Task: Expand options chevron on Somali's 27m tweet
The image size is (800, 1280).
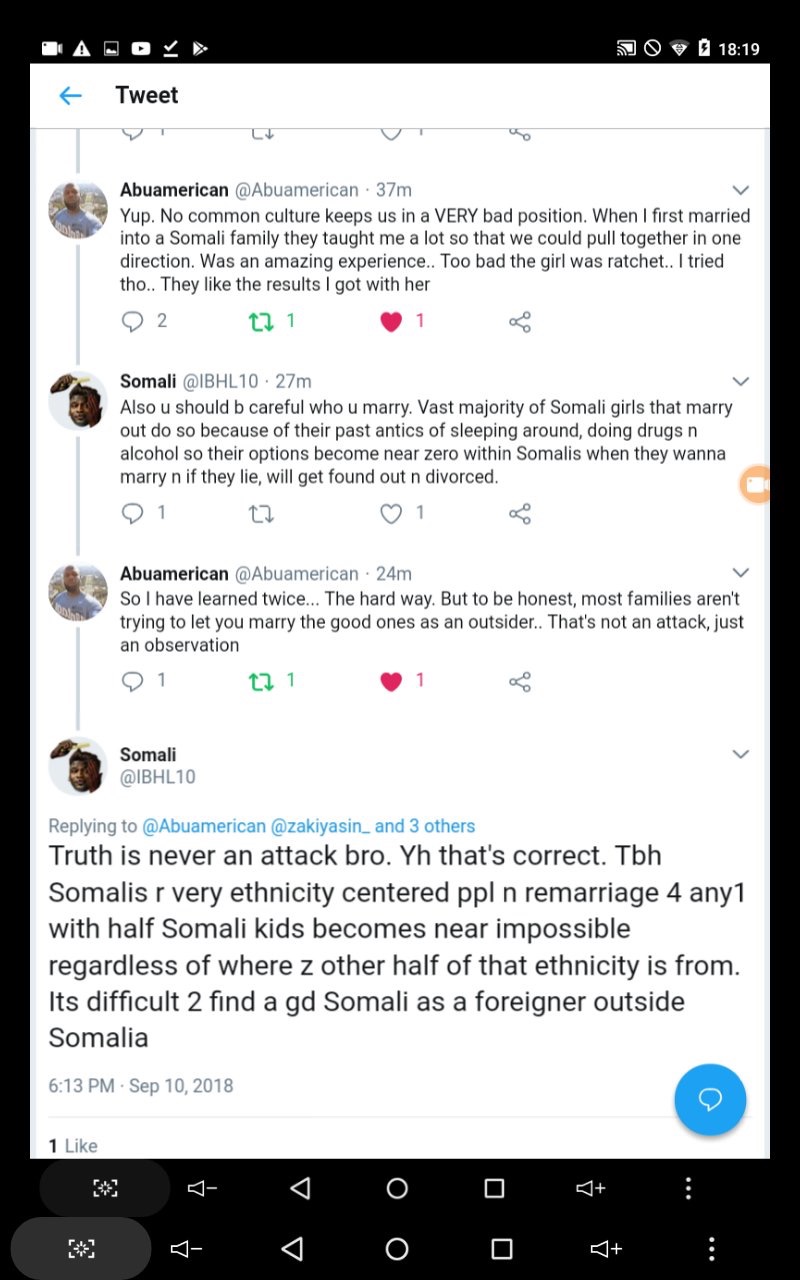Action: (x=741, y=381)
